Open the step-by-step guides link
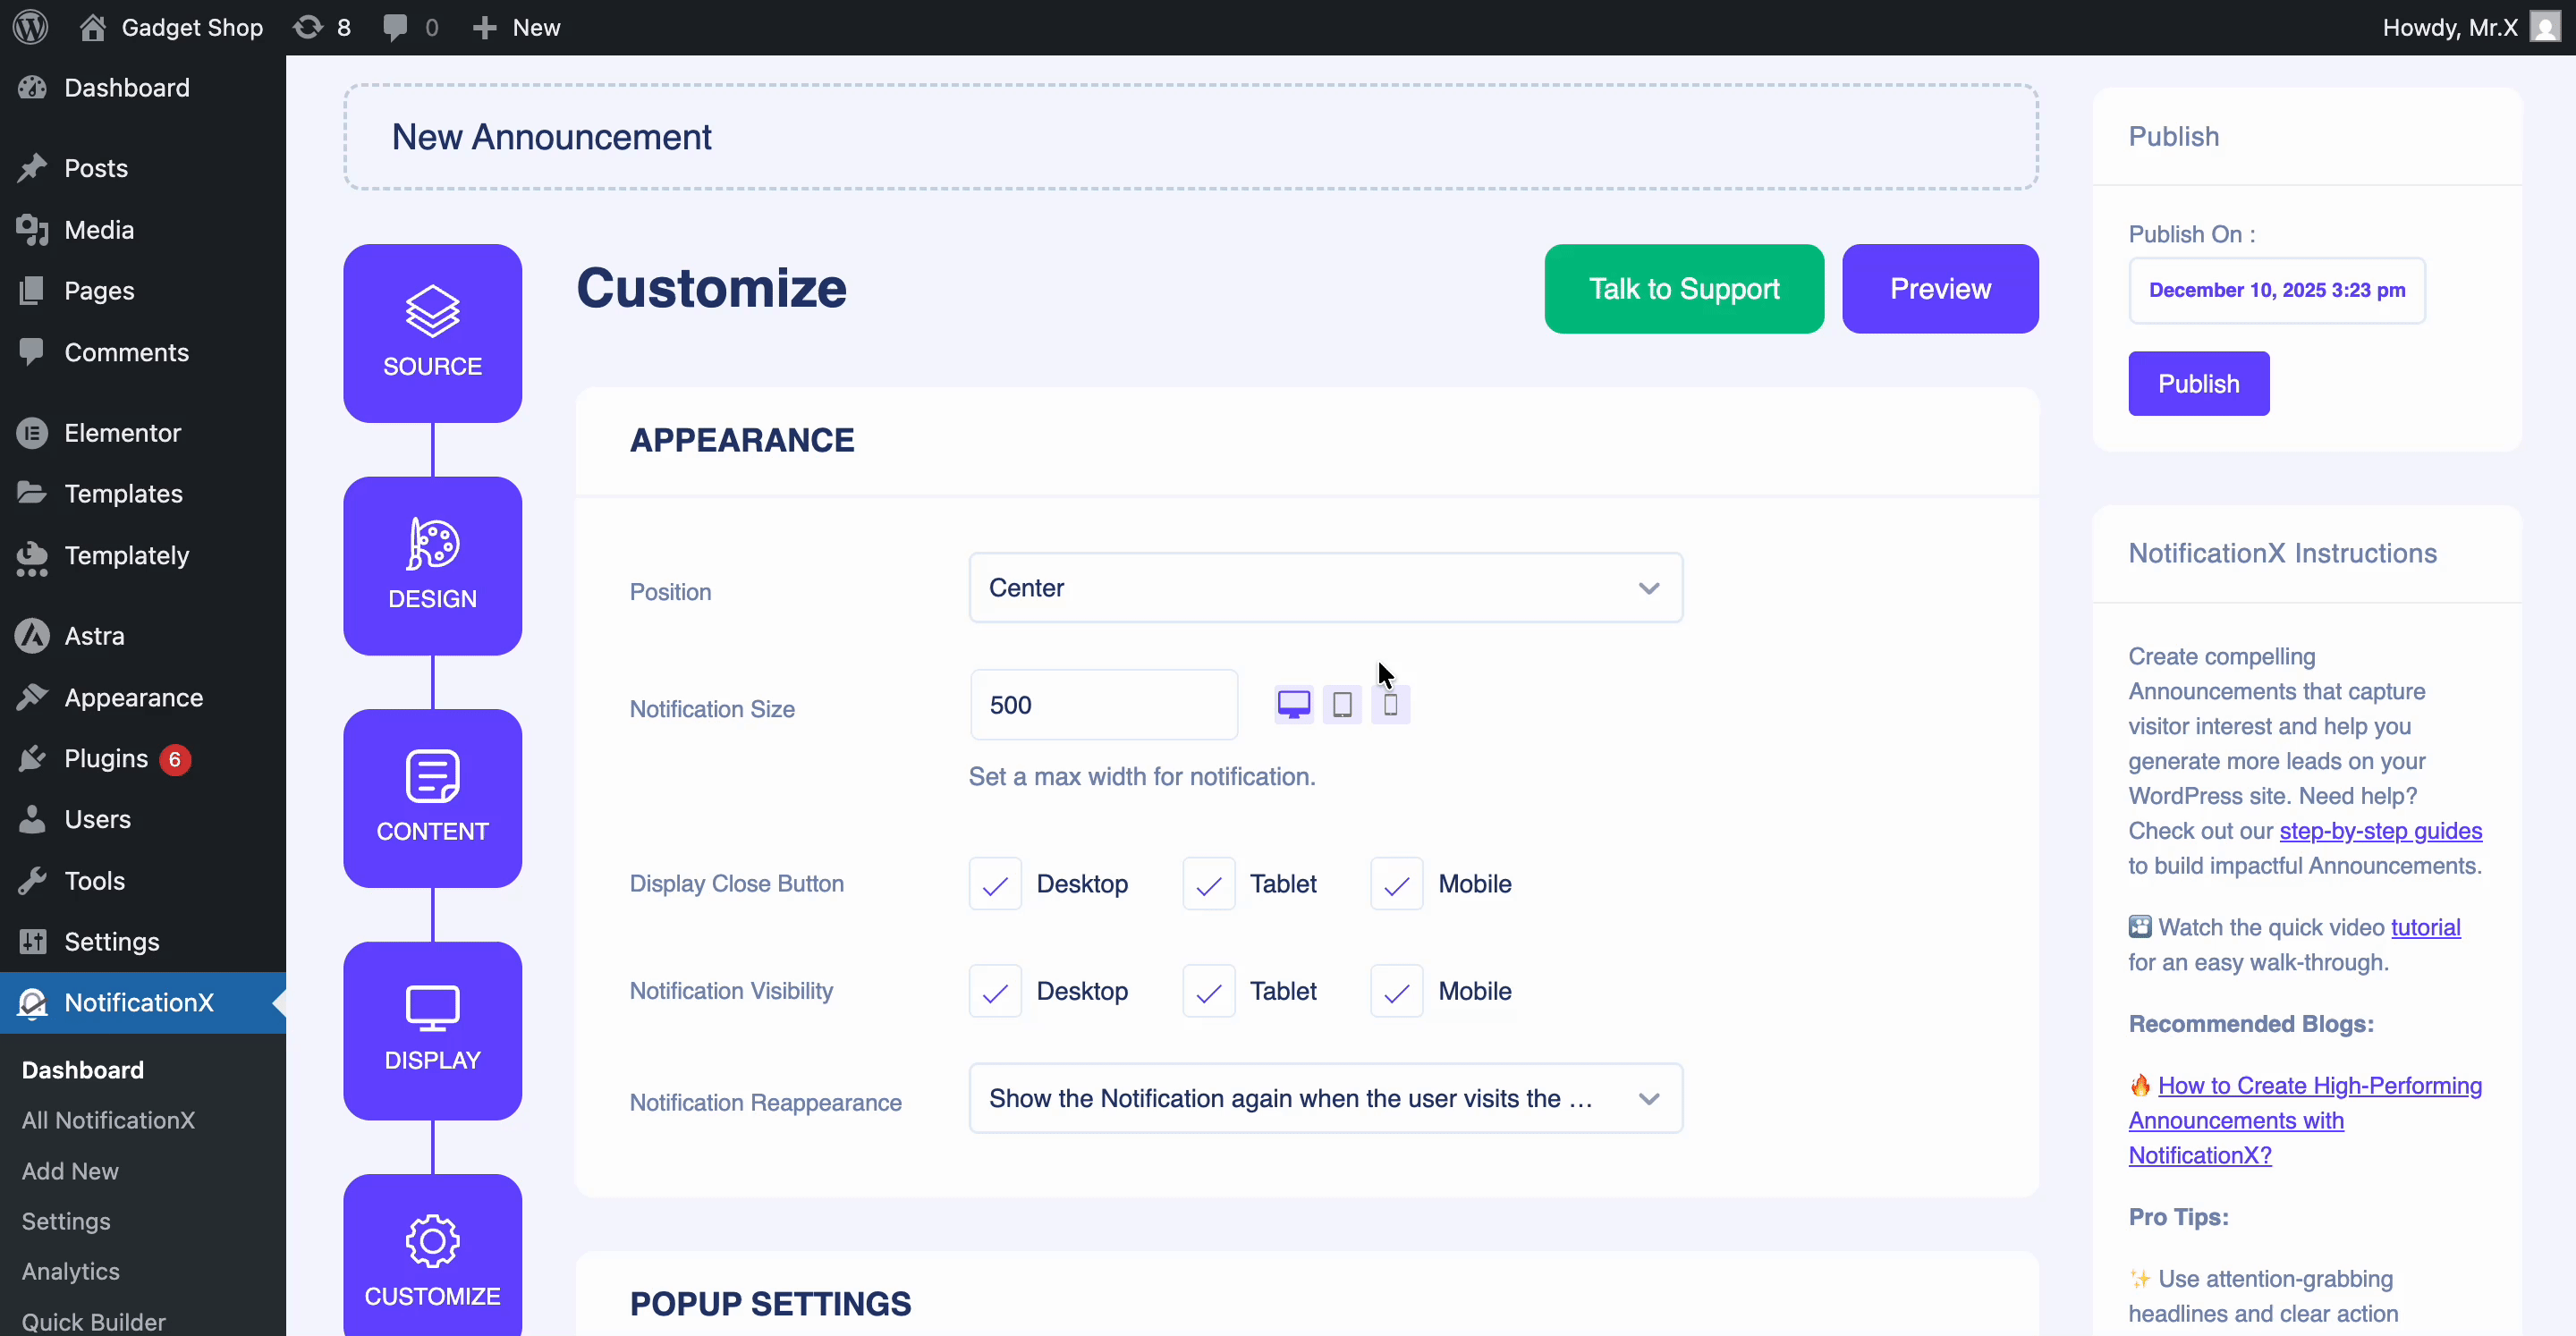The height and width of the screenshot is (1336, 2576). 2382,831
